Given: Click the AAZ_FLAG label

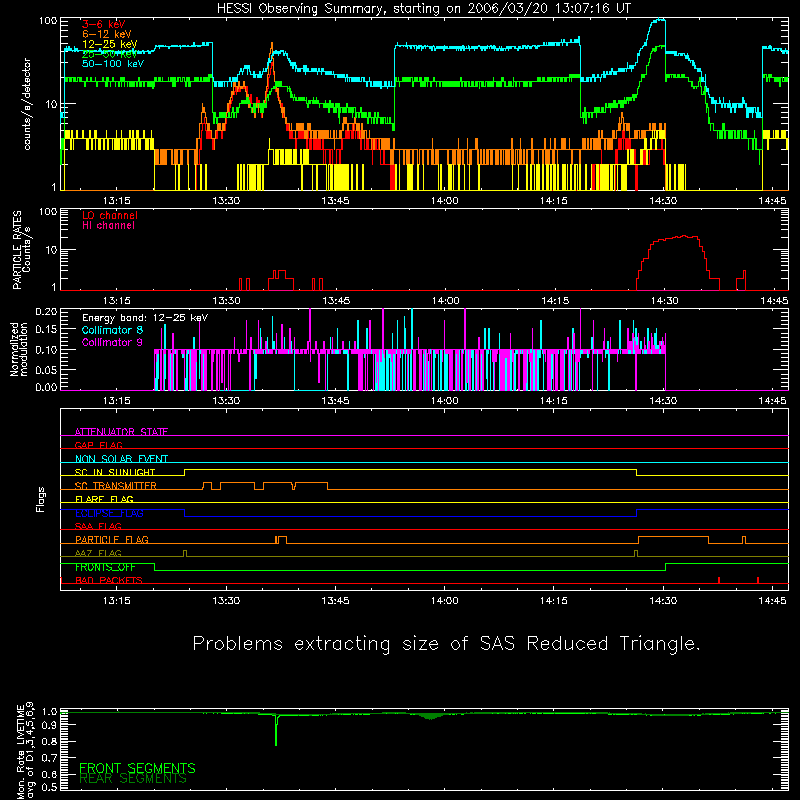Looking at the screenshot, I should 98,553.
